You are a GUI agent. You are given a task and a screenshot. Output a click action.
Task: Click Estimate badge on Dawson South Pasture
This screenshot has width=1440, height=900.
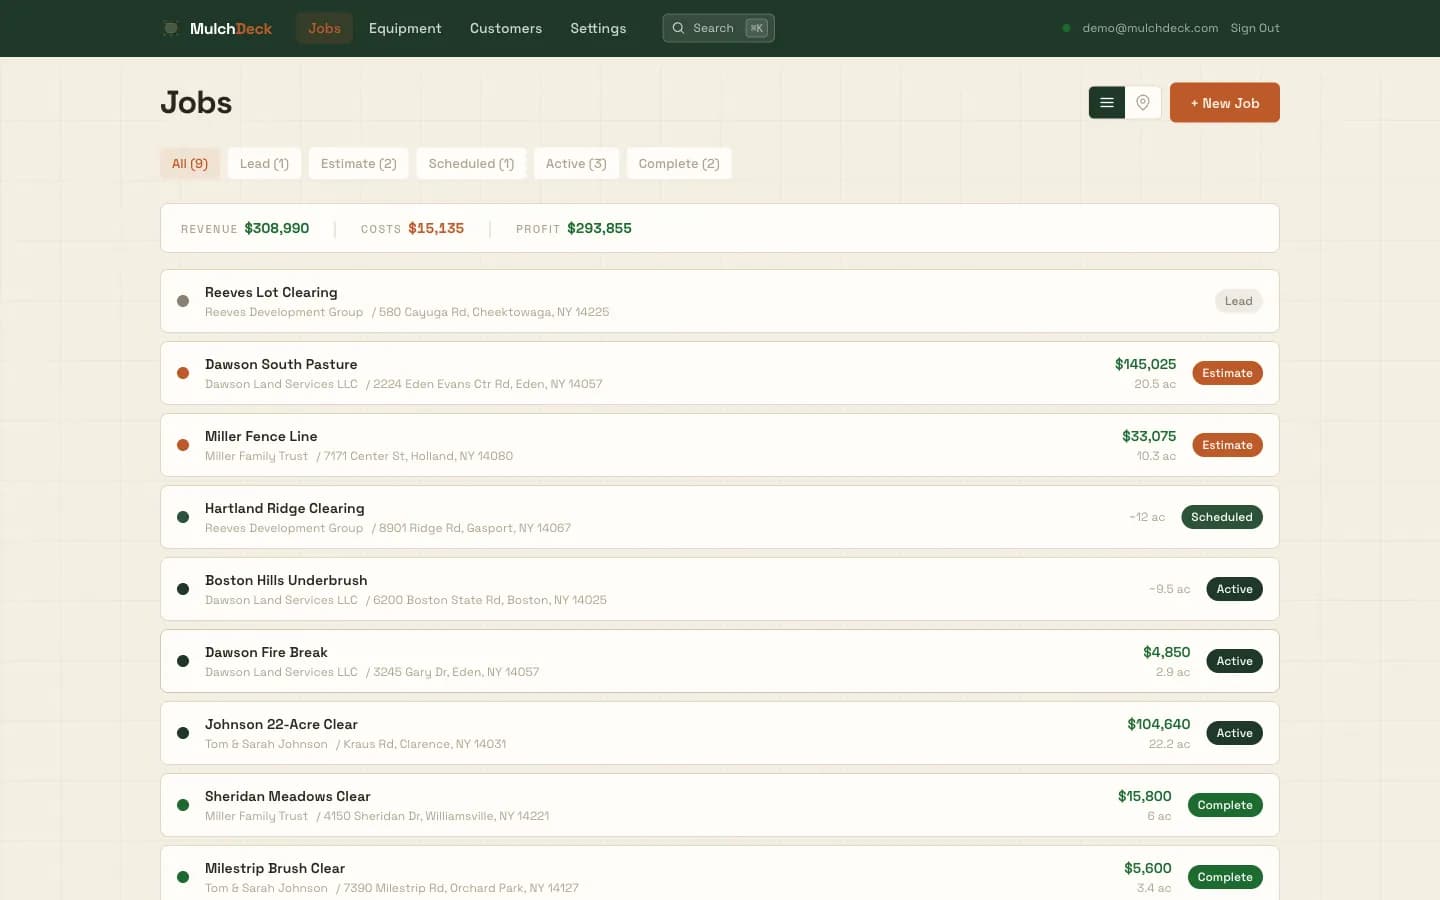[x=1227, y=373]
